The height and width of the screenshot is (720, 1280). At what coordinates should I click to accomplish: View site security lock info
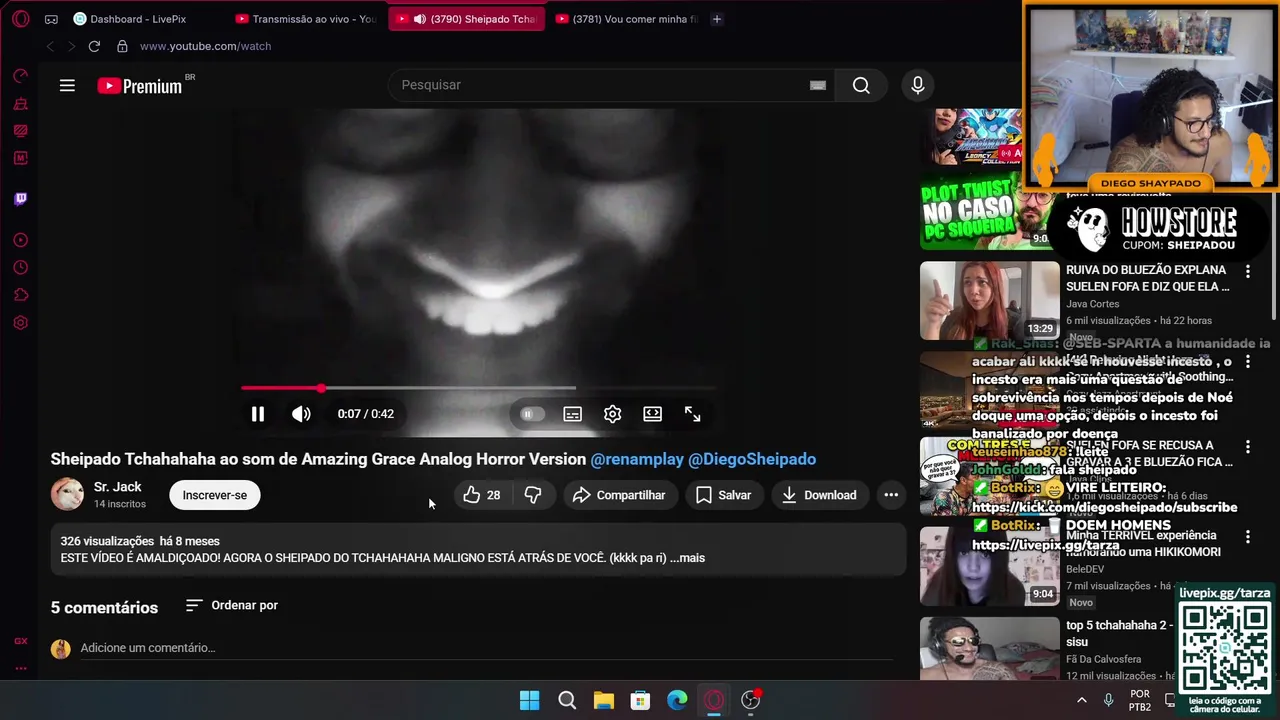(x=122, y=46)
